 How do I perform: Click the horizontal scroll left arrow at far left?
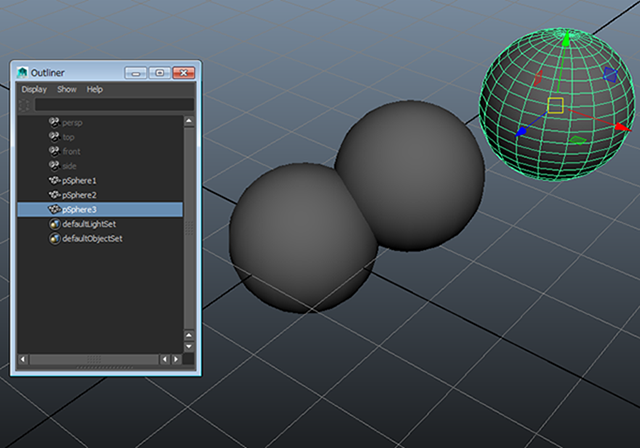coord(23,359)
